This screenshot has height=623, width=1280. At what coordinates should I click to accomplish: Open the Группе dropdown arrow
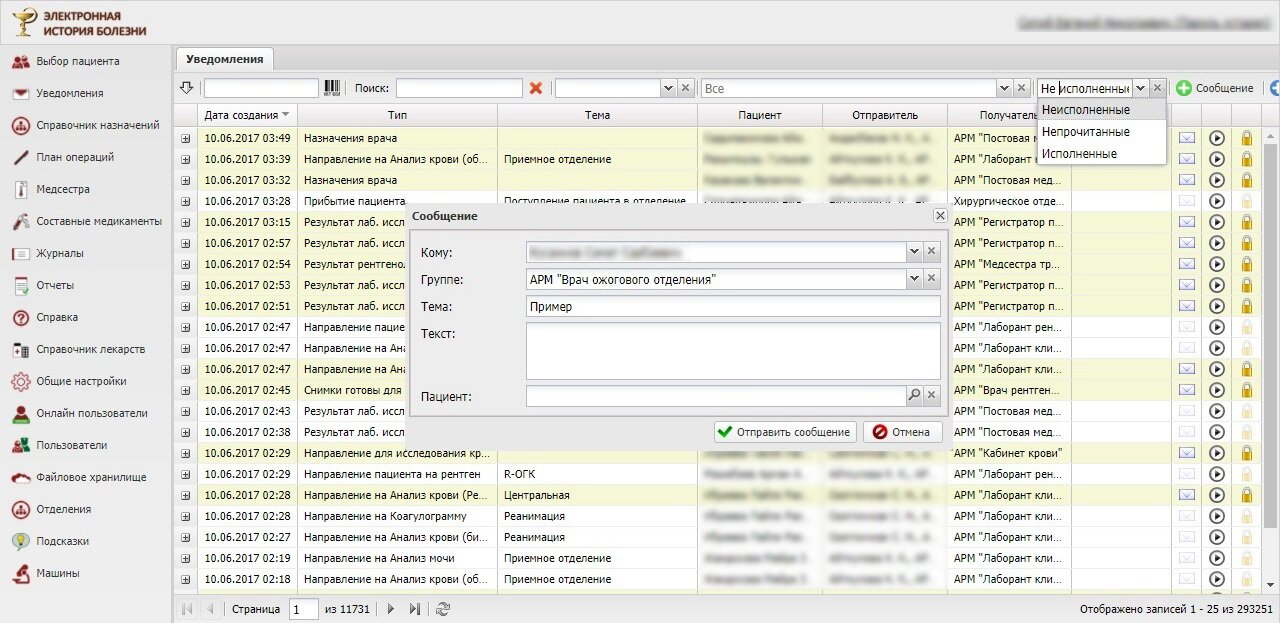click(914, 280)
